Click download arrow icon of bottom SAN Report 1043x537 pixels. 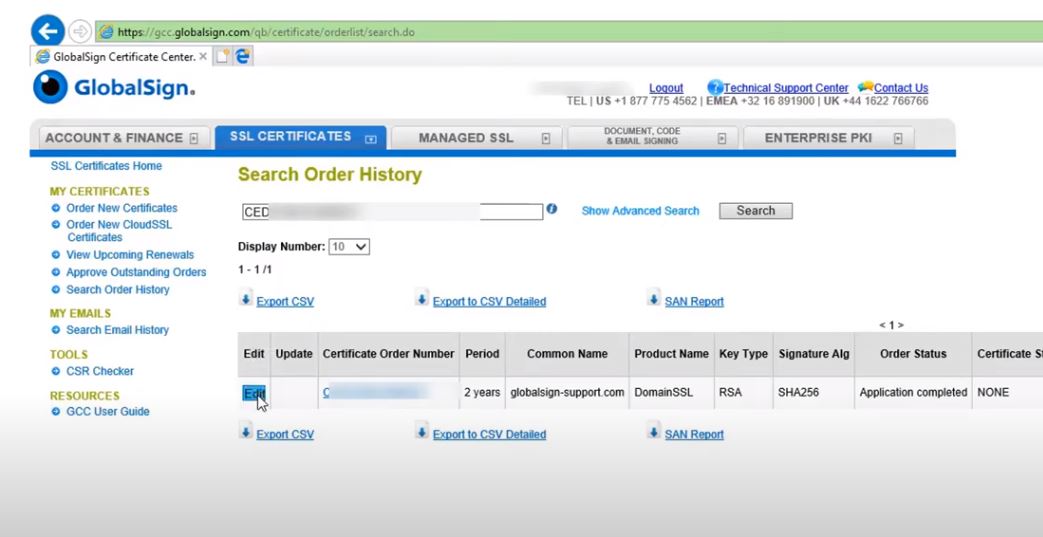pyautogui.click(x=654, y=432)
